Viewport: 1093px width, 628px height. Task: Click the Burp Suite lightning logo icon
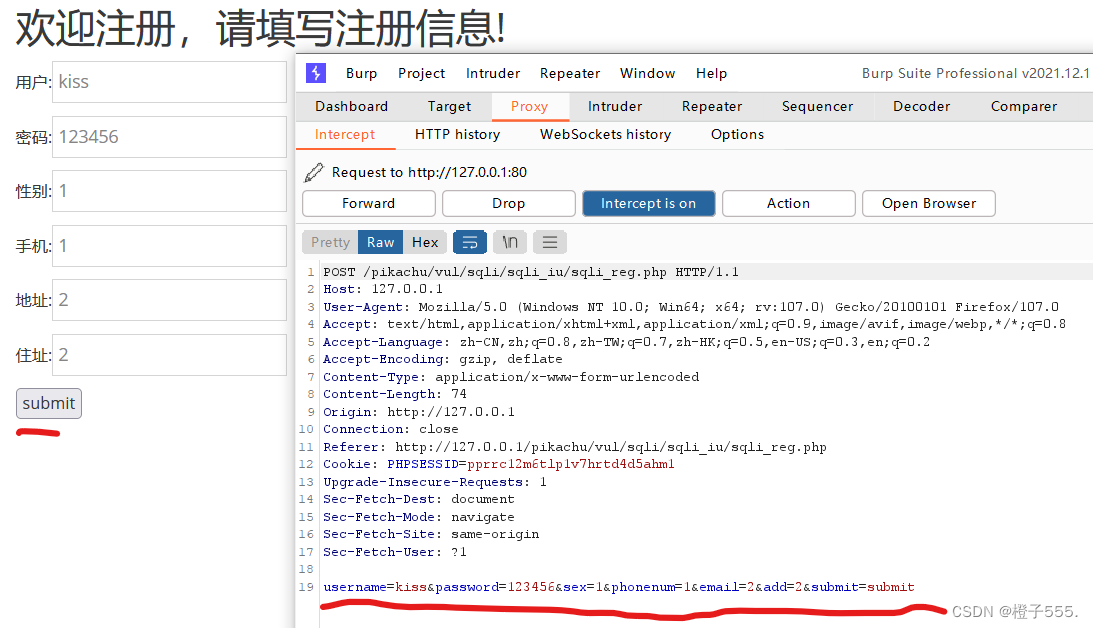[x=316, y=73]
